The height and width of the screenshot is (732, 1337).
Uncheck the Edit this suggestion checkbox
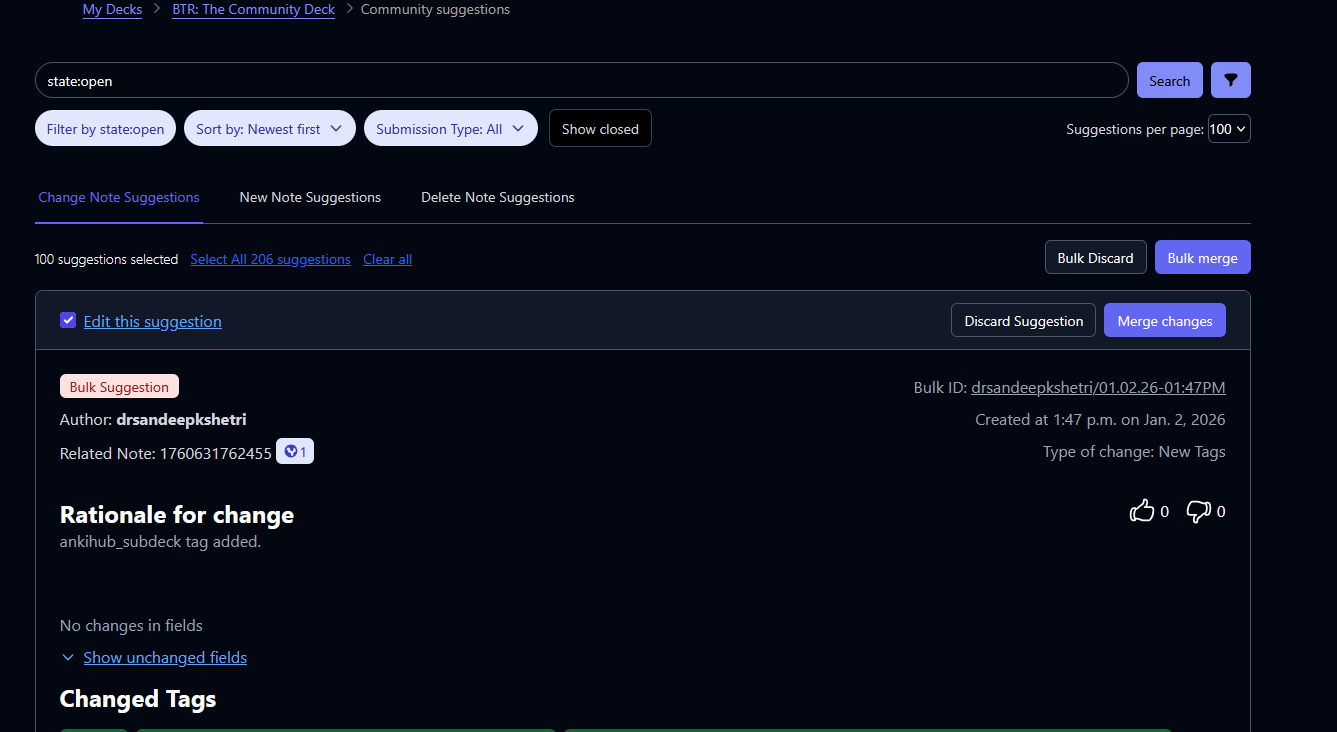(x=68, y=320)
